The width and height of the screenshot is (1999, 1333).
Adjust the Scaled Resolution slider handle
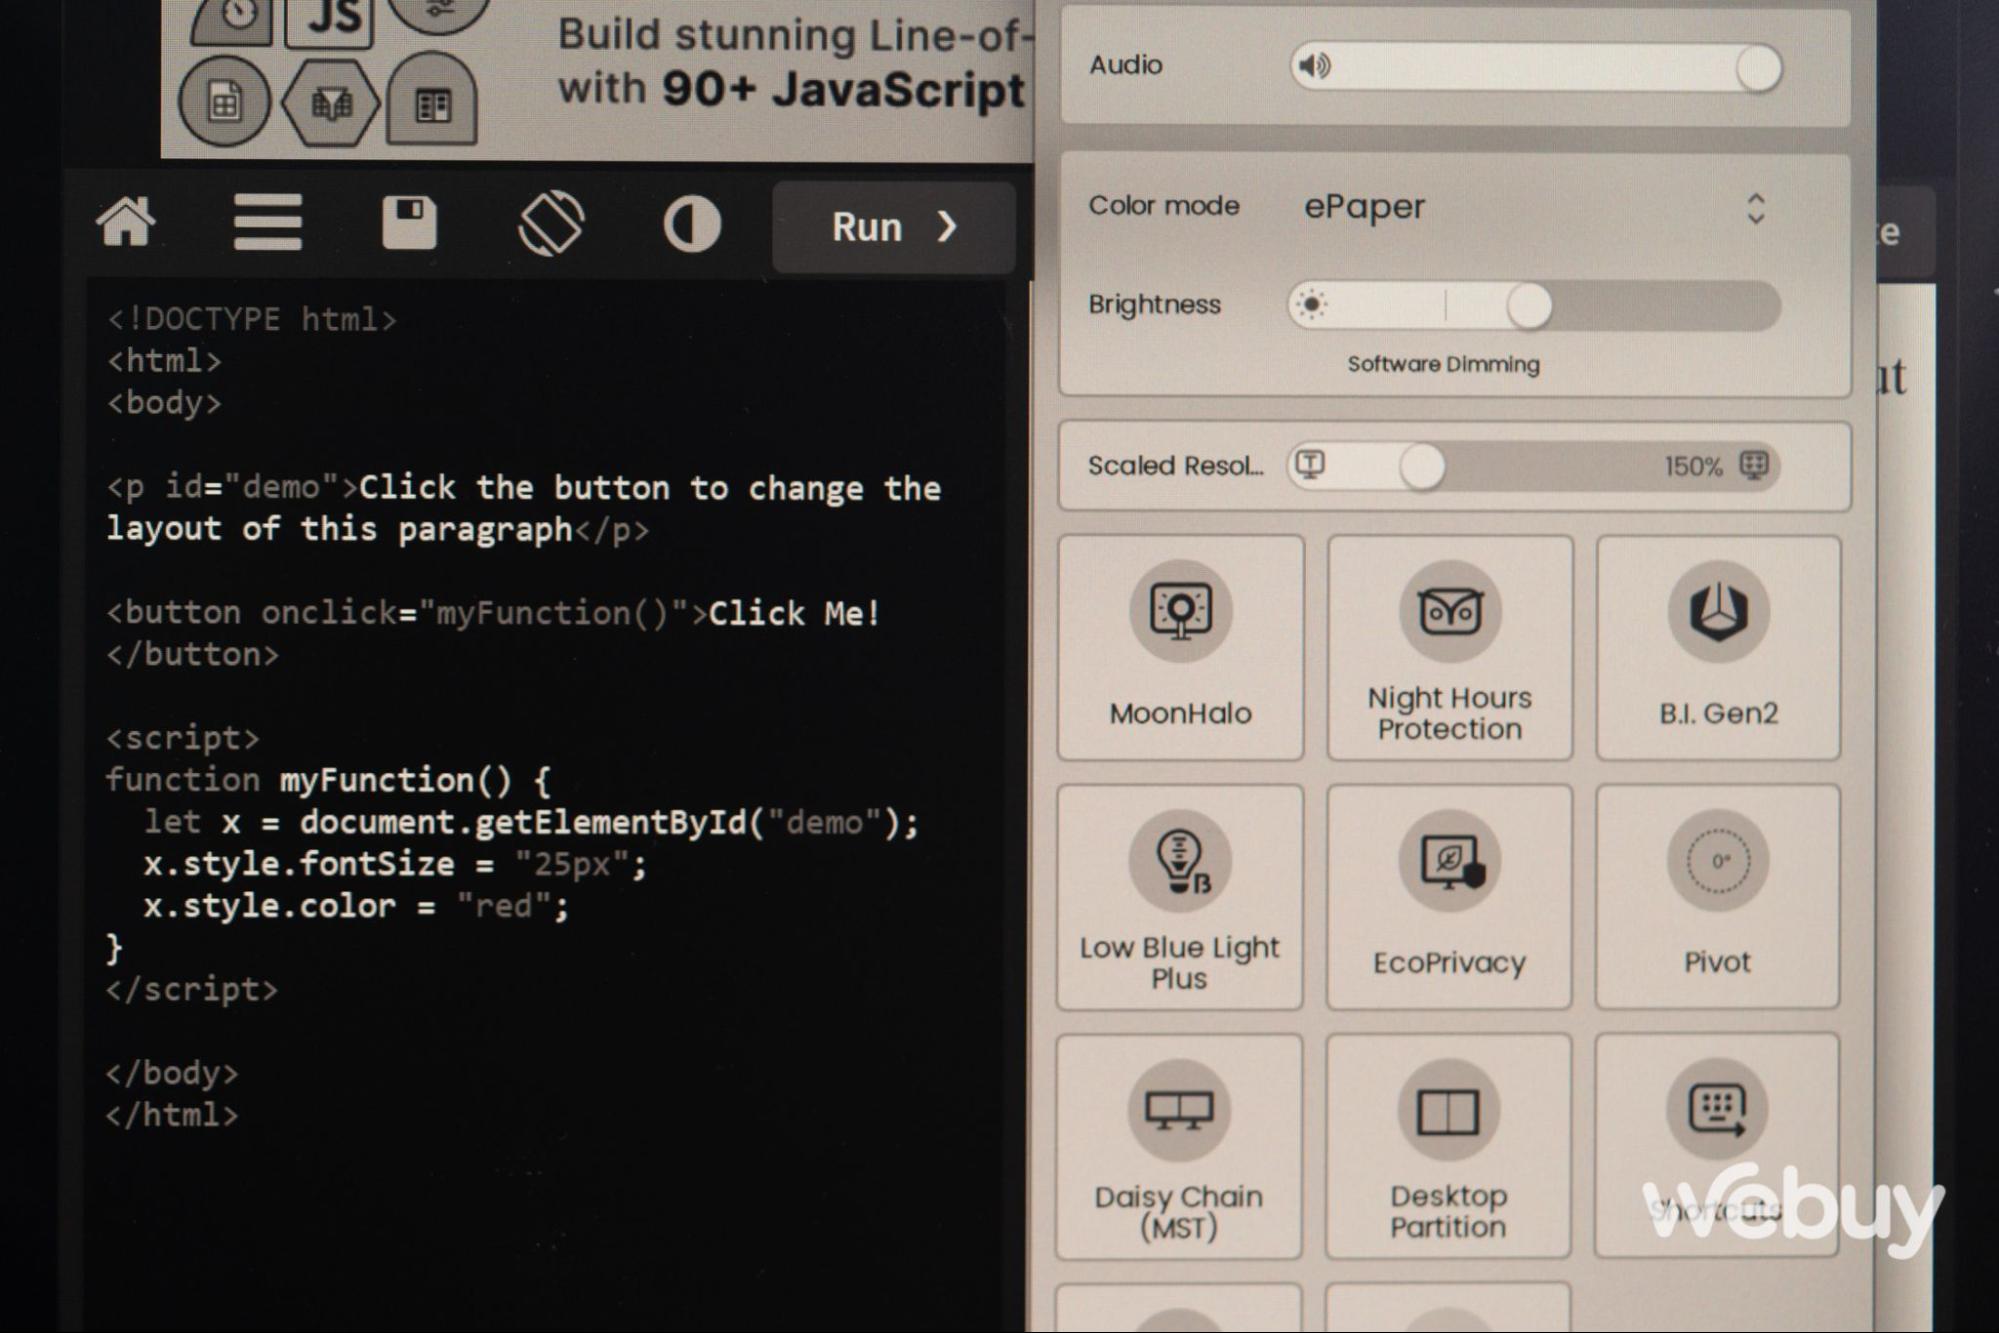coord(1421,466)
